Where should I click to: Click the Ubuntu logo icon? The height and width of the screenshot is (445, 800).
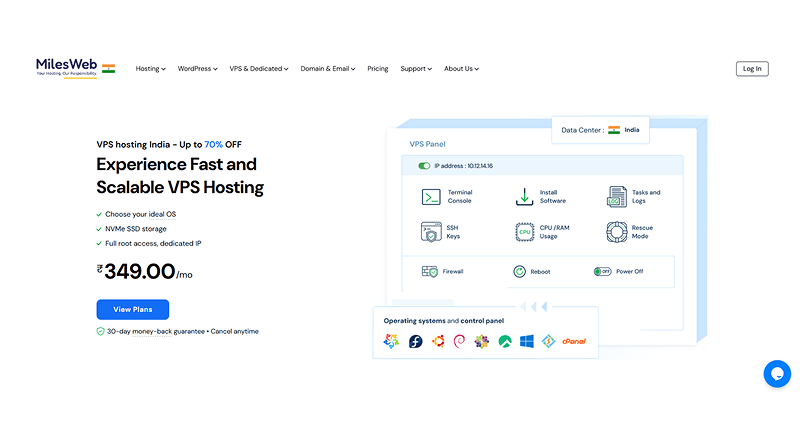[438, 341]
